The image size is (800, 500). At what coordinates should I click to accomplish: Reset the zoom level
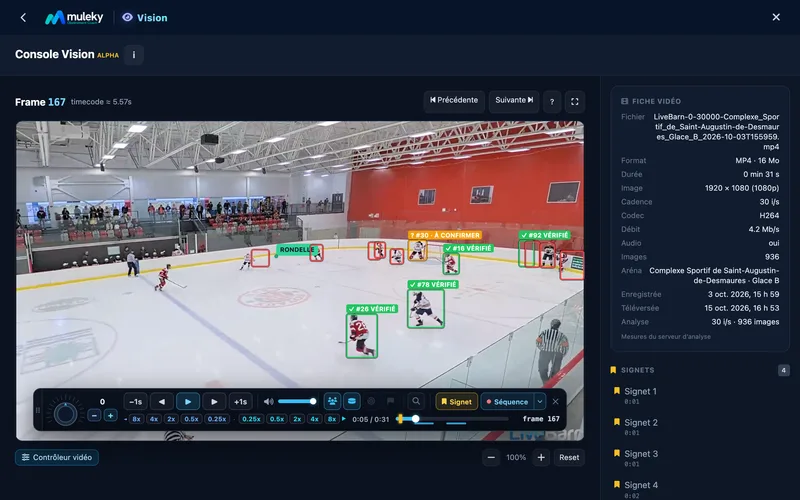[569, 457]
